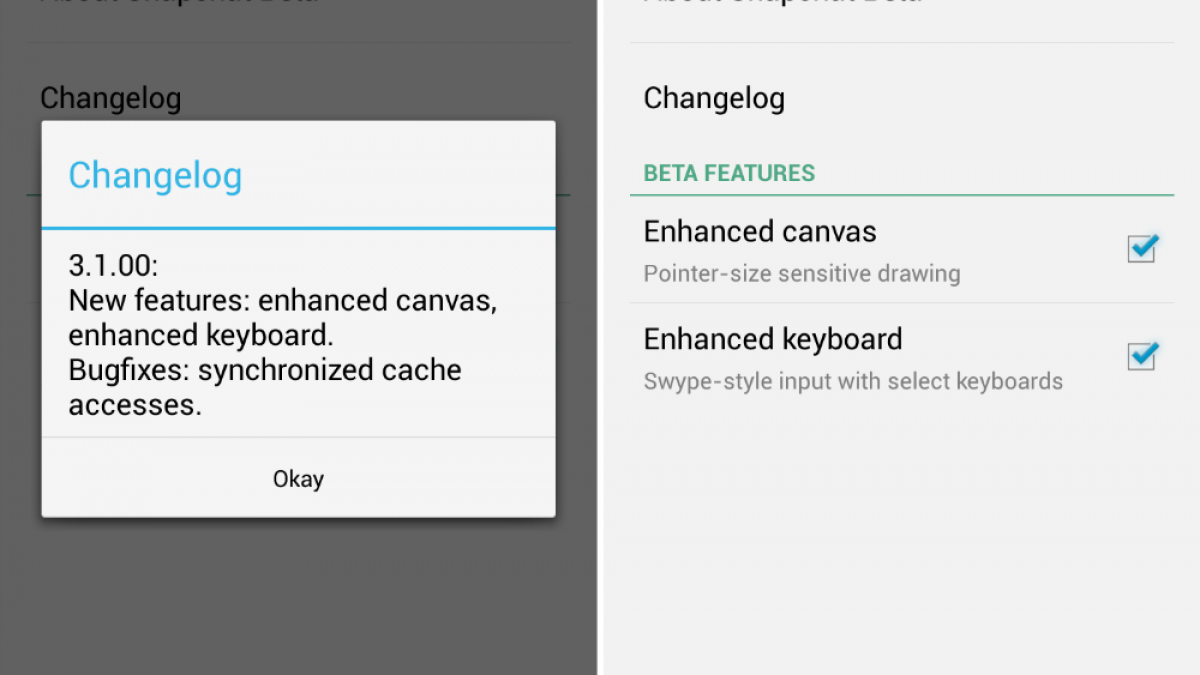1200x675 pixels.
Task: Tap dimmed Changelog item behind the dialog
Action: pos(111,98)
